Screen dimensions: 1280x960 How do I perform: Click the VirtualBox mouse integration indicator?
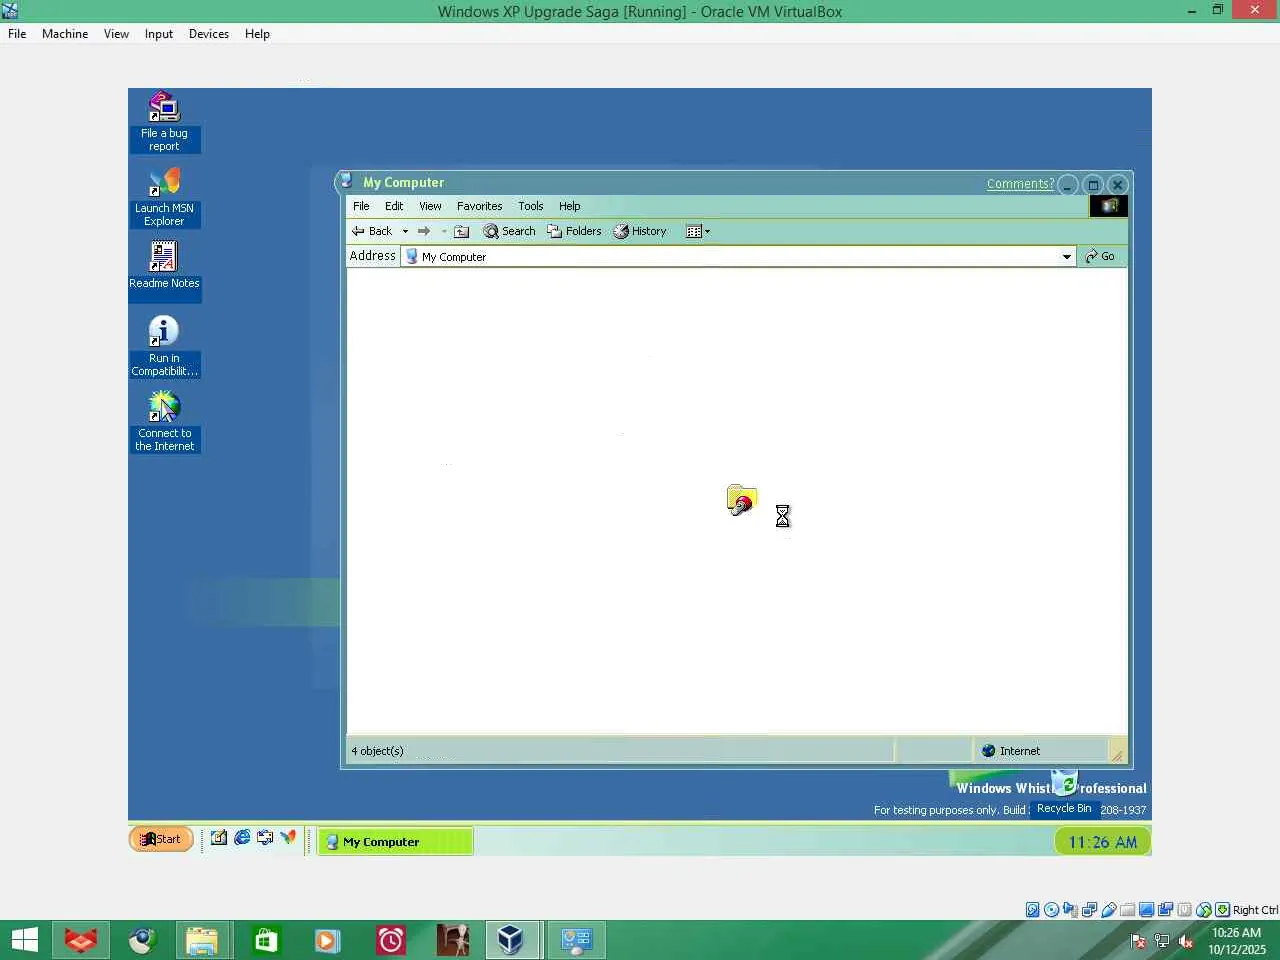tap(1204, 910)
